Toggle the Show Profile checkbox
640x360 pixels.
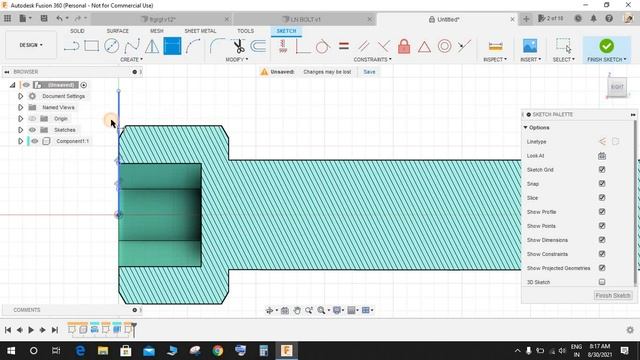pyautogui.click(x=602, y=212)
